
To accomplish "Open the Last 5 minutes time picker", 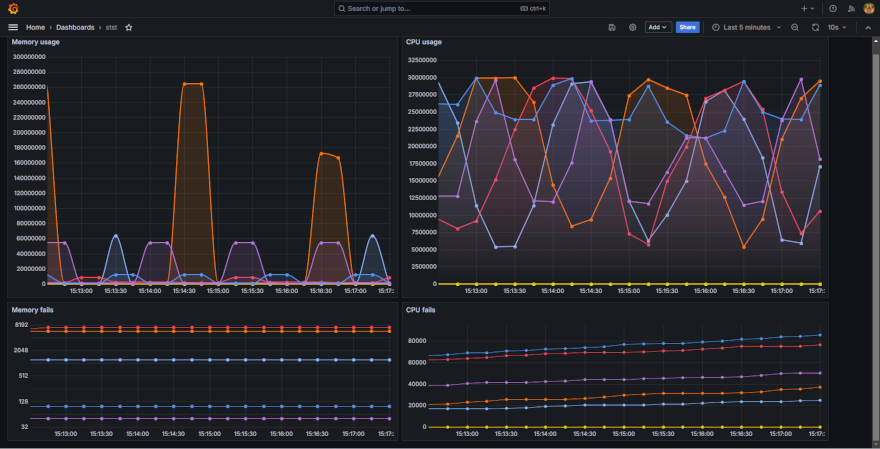I will (746, 27).
